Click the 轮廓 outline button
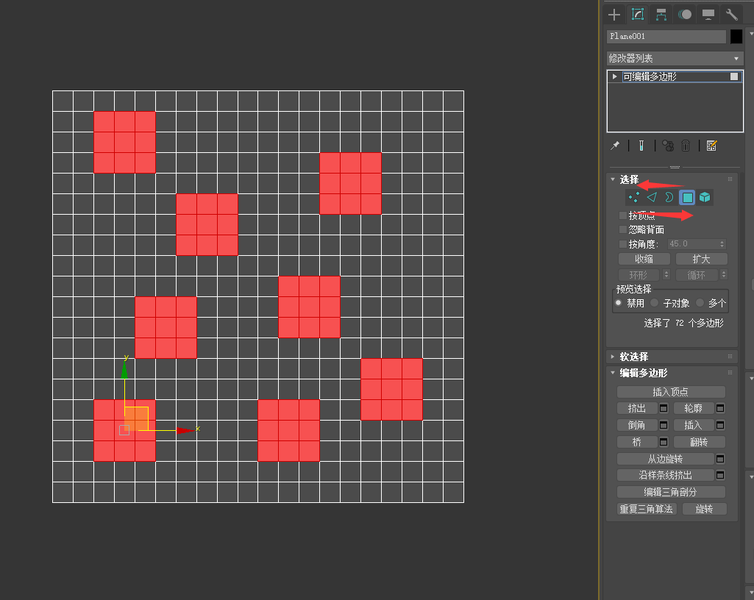 (693, 409)
